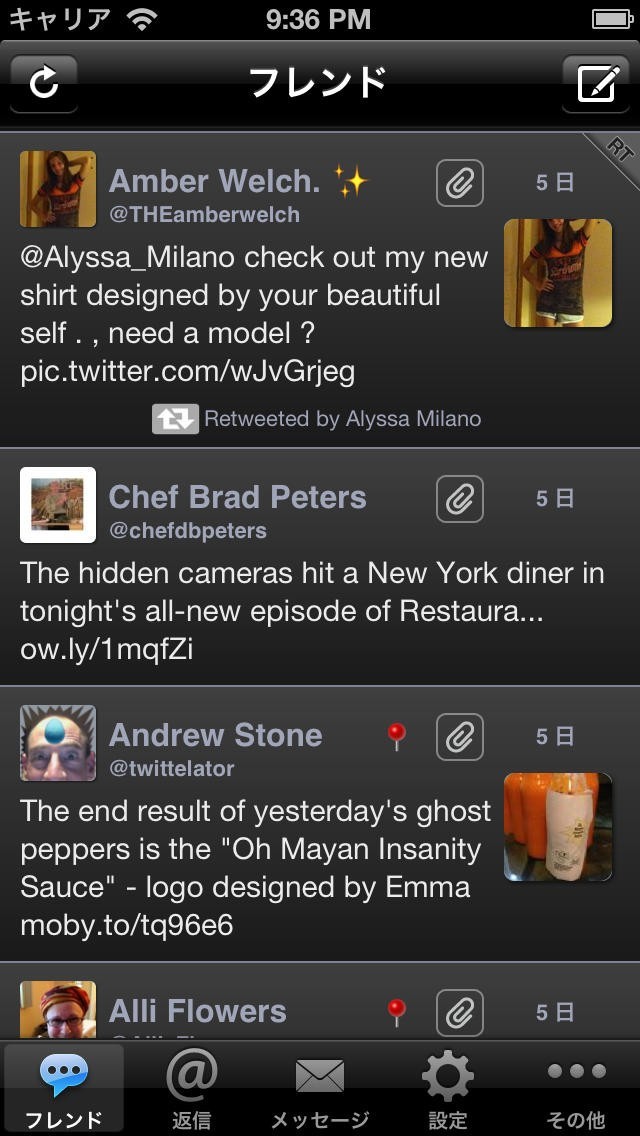Open Amber Welch's profile avatar

58,189
